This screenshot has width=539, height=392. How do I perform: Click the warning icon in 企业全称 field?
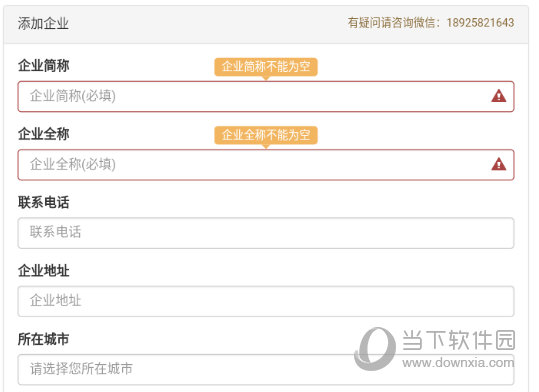pyautogui.click(x=498, y=164)
